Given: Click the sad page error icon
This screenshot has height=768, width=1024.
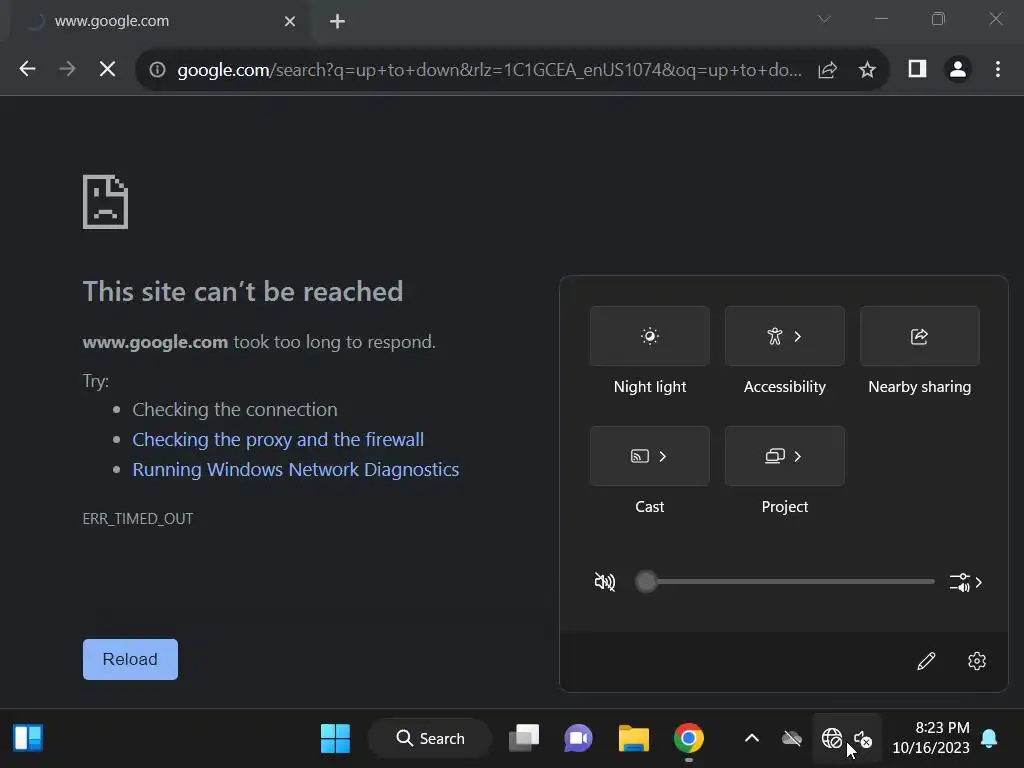Looking at the screenshot, I should point(105,202).
